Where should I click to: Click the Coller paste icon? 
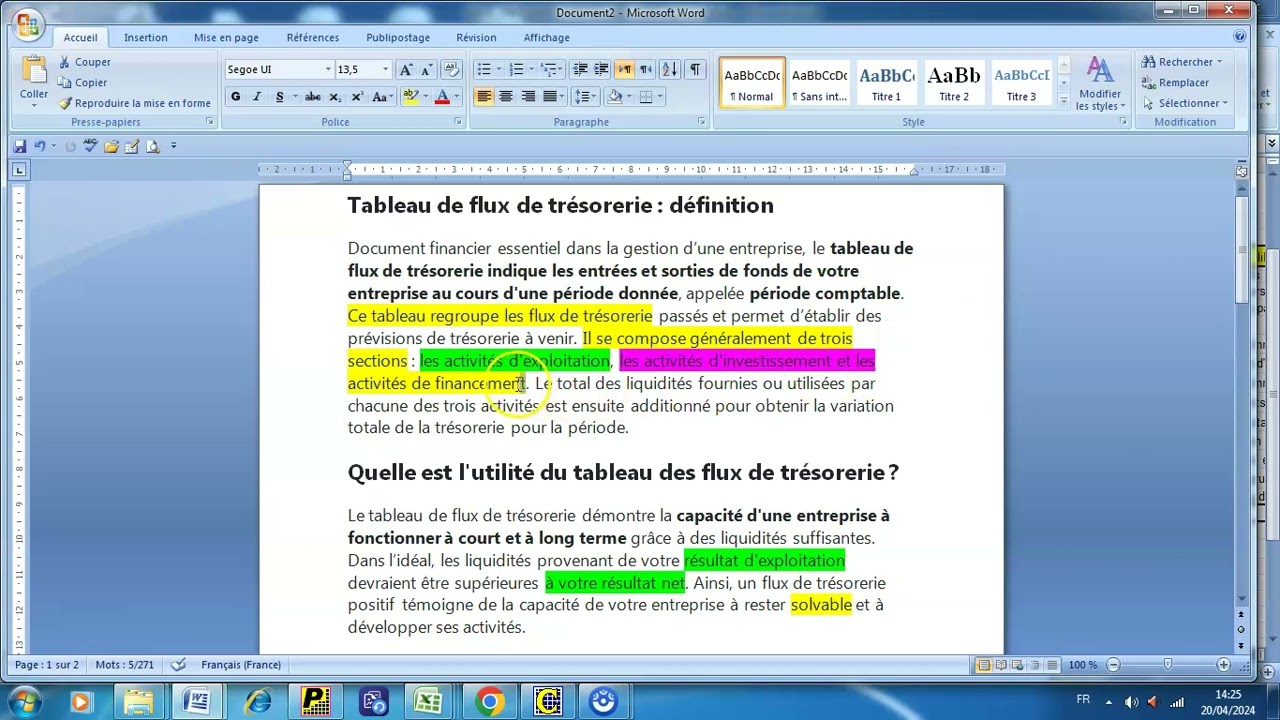pos(34,70)
